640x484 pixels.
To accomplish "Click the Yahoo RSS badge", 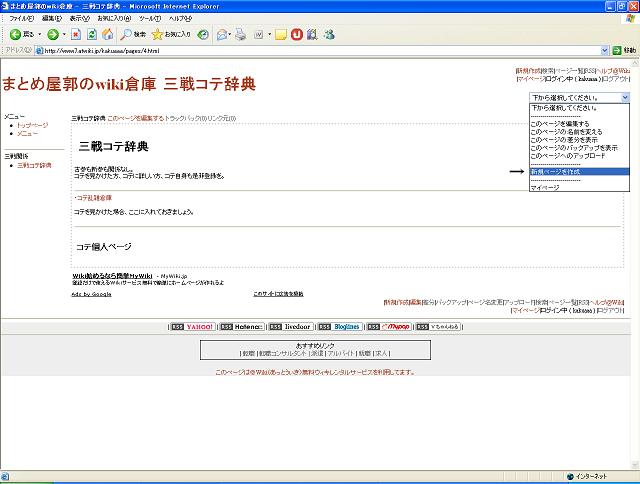I will point(193,326).
